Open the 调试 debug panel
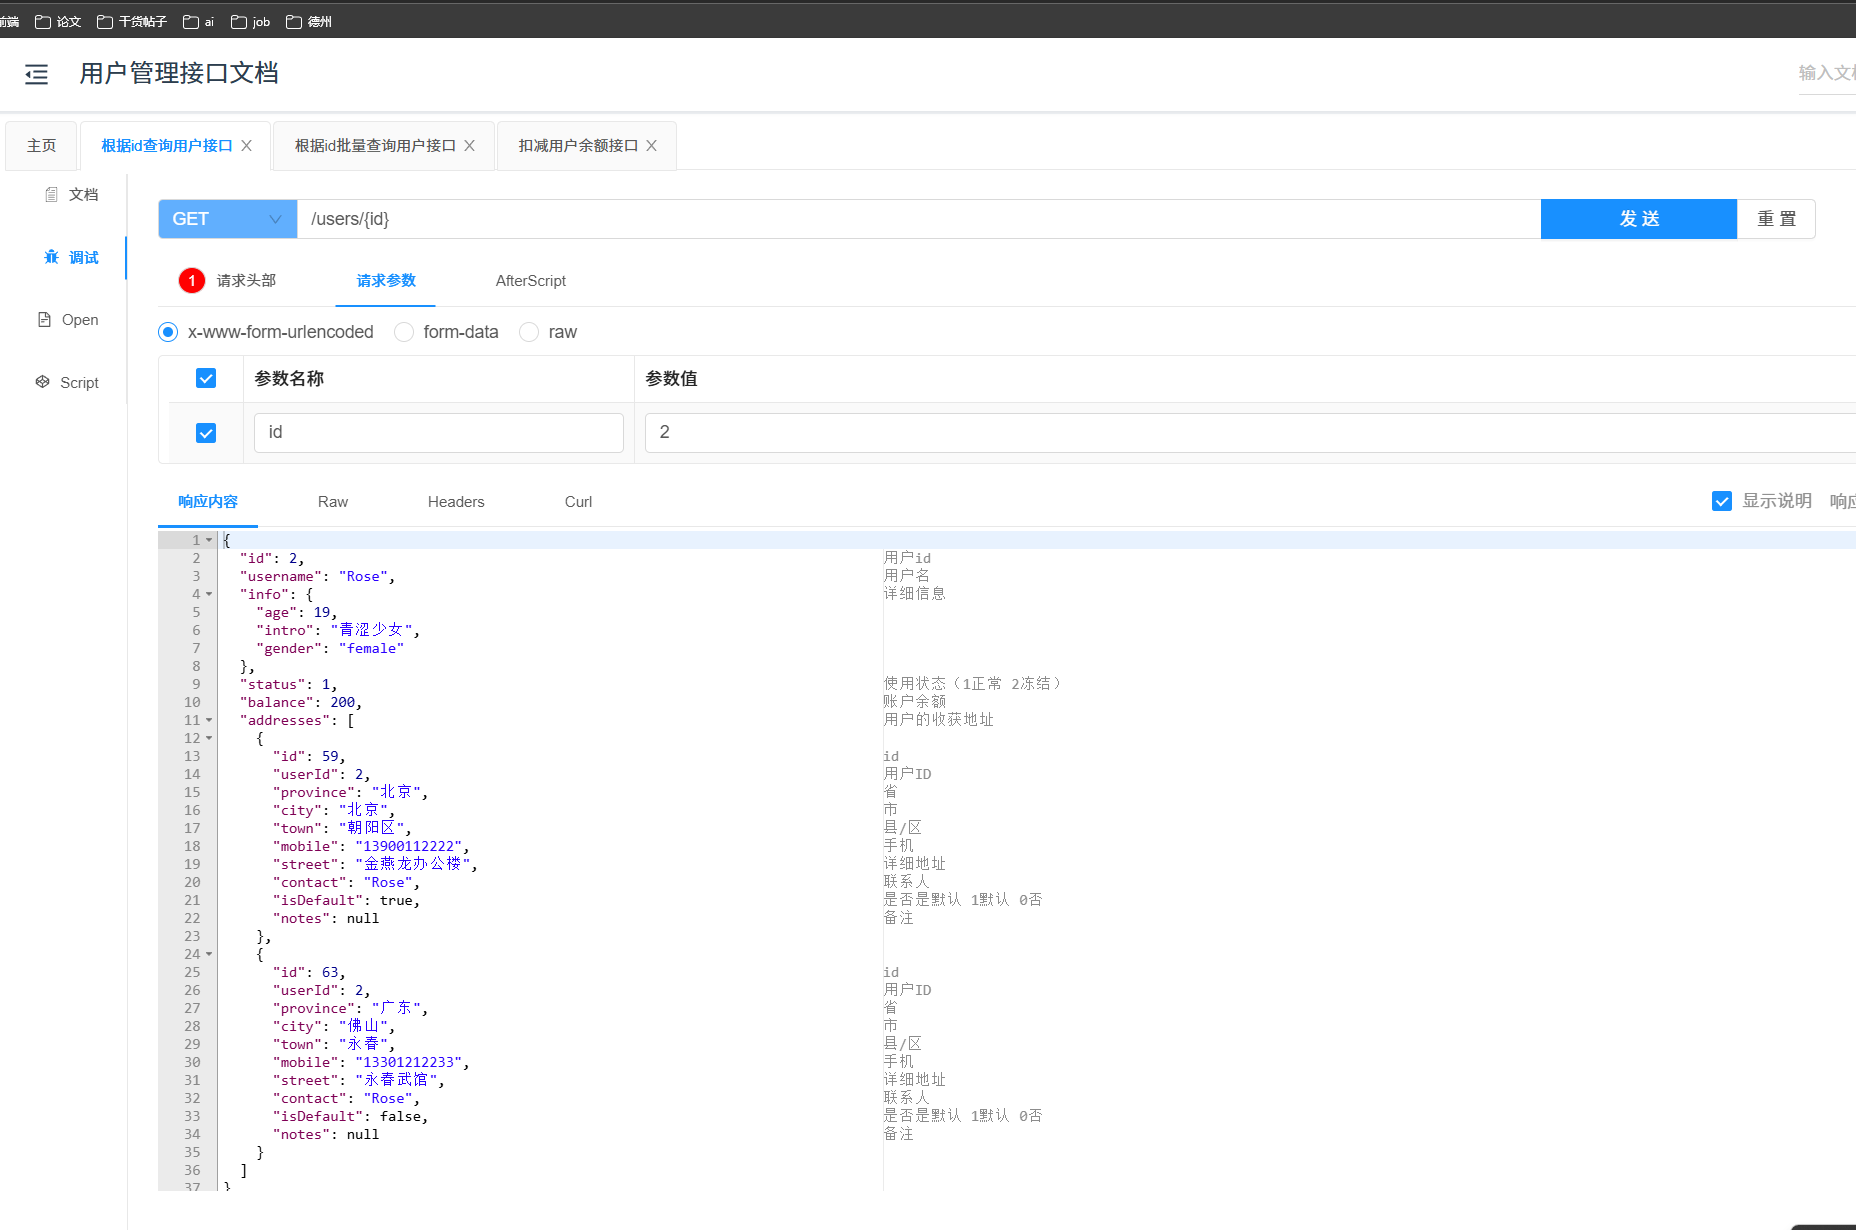The height and width of the screenshot is (1230, 1856). coord(71,258)
